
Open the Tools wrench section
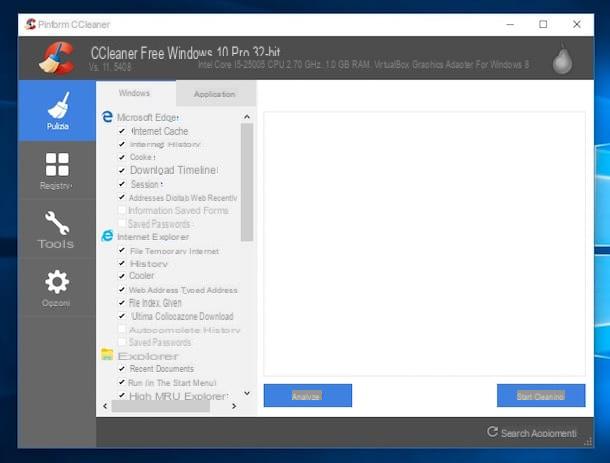pyautogui.click(x=57, y=229)
